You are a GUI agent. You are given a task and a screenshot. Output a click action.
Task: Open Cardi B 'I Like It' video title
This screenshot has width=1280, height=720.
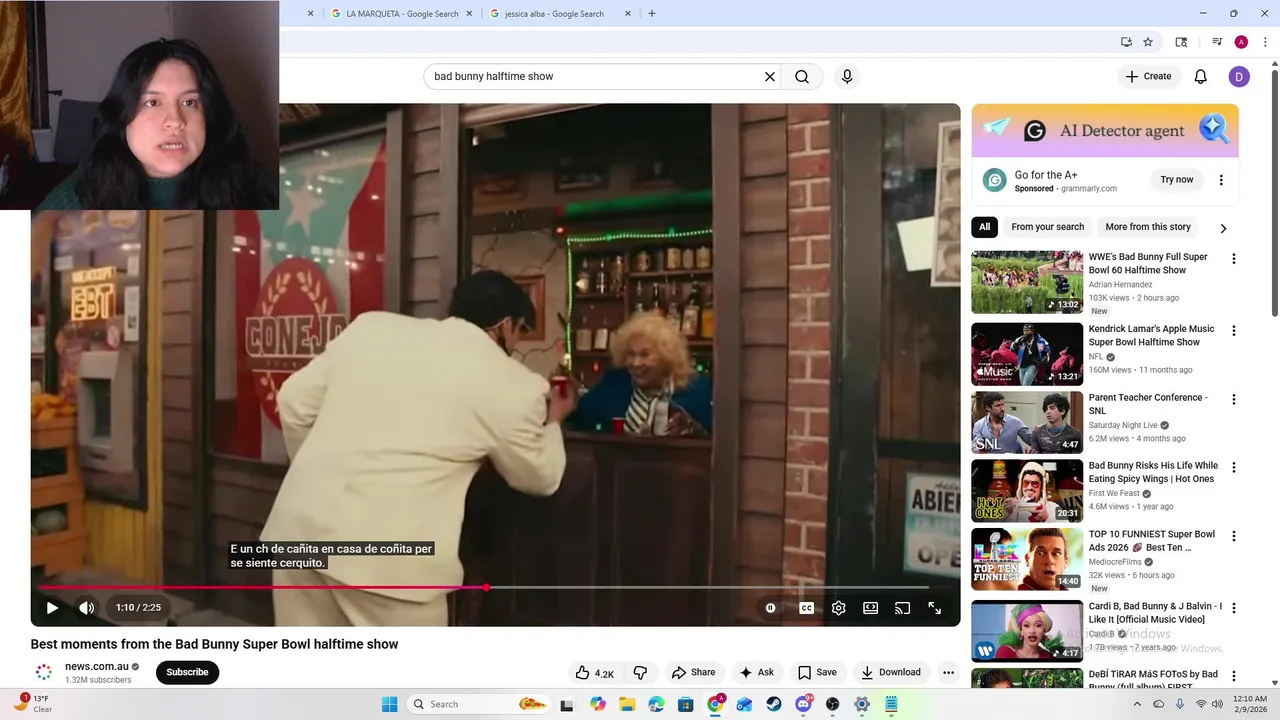1155,613
